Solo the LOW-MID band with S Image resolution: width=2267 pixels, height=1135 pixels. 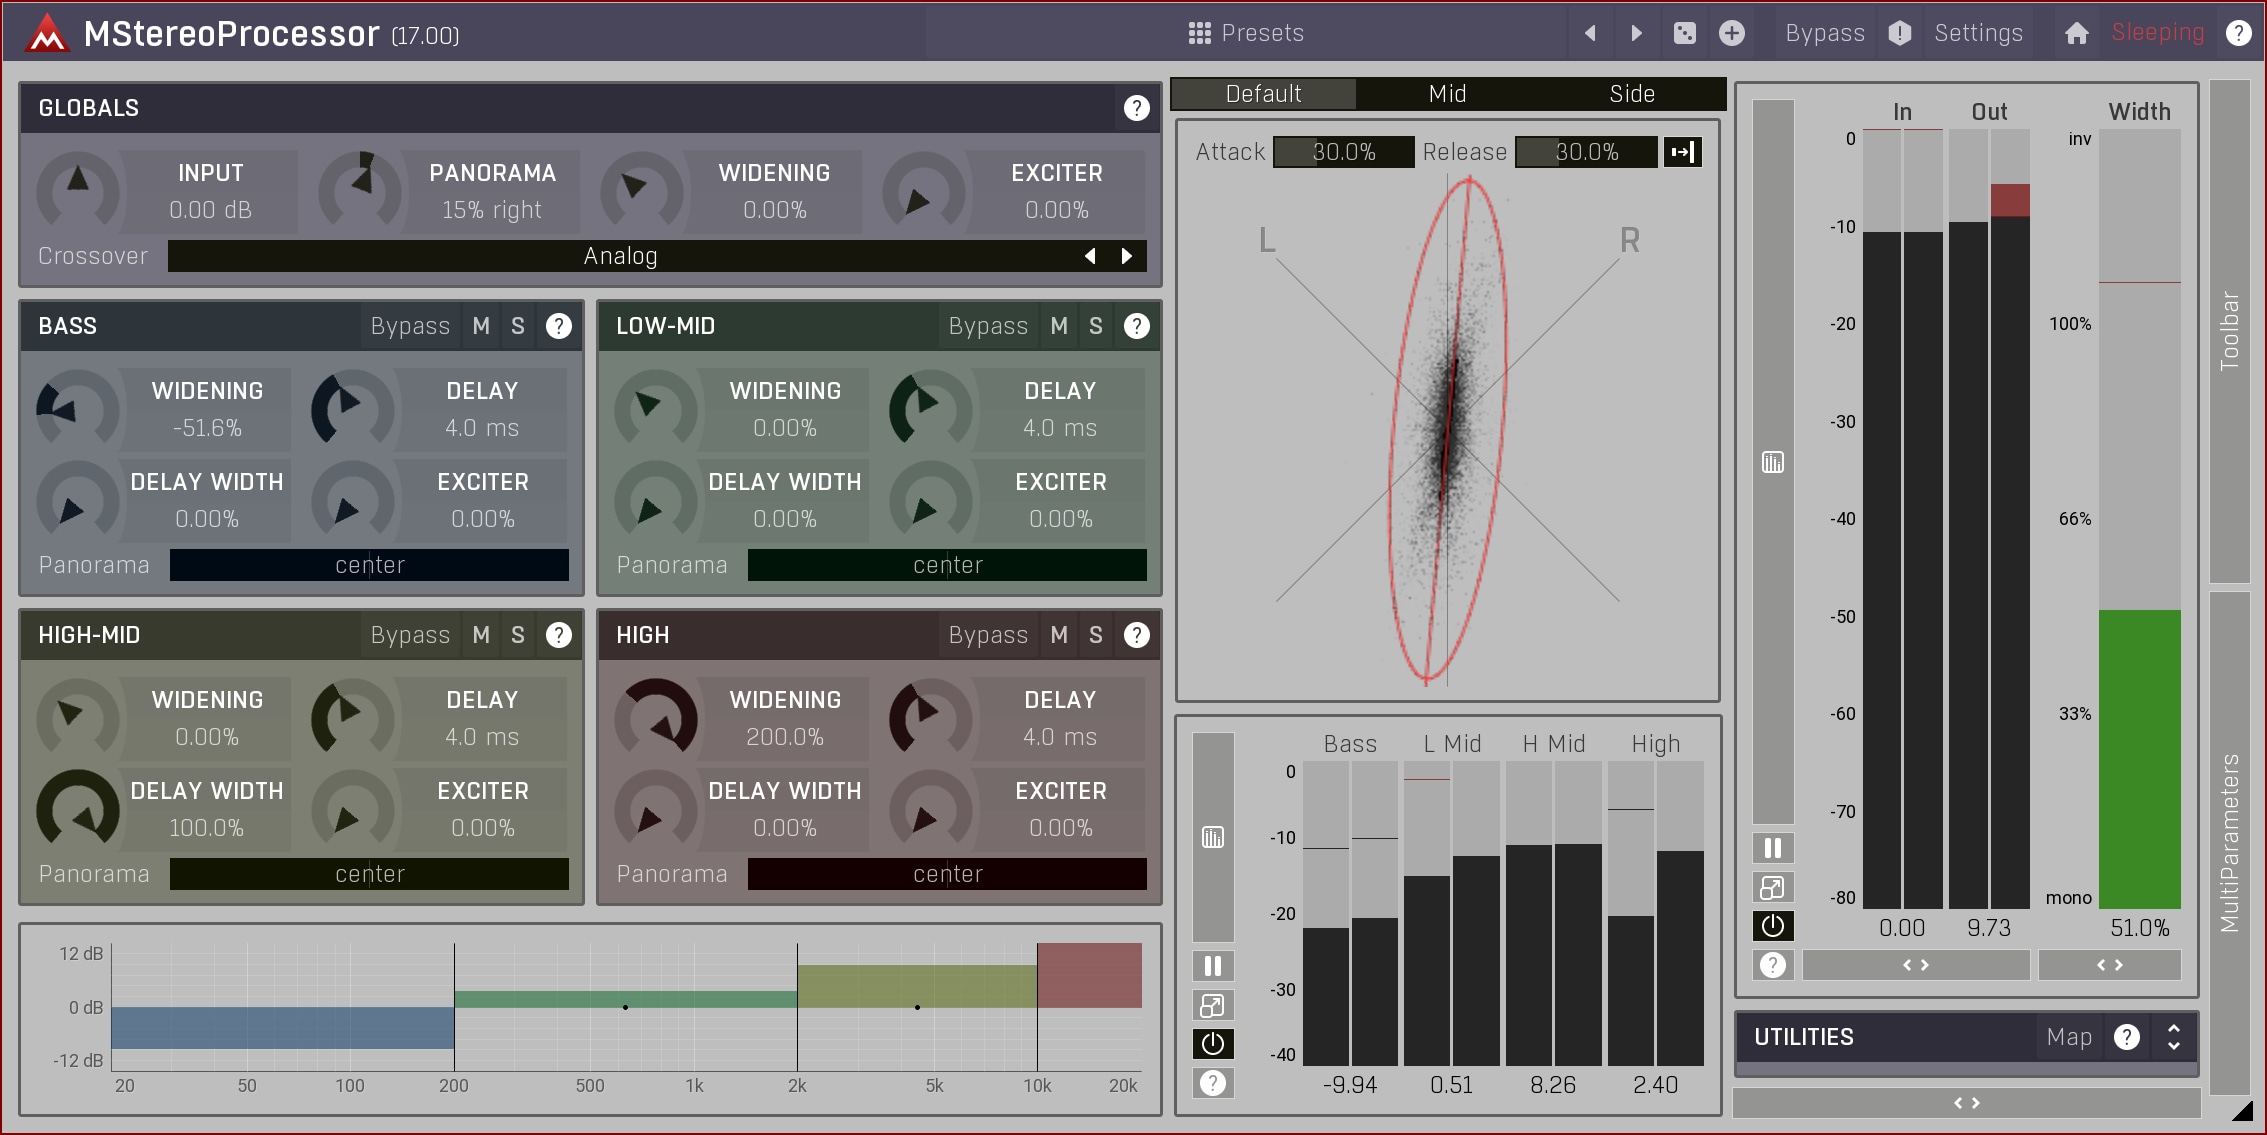coord(1096,326)
